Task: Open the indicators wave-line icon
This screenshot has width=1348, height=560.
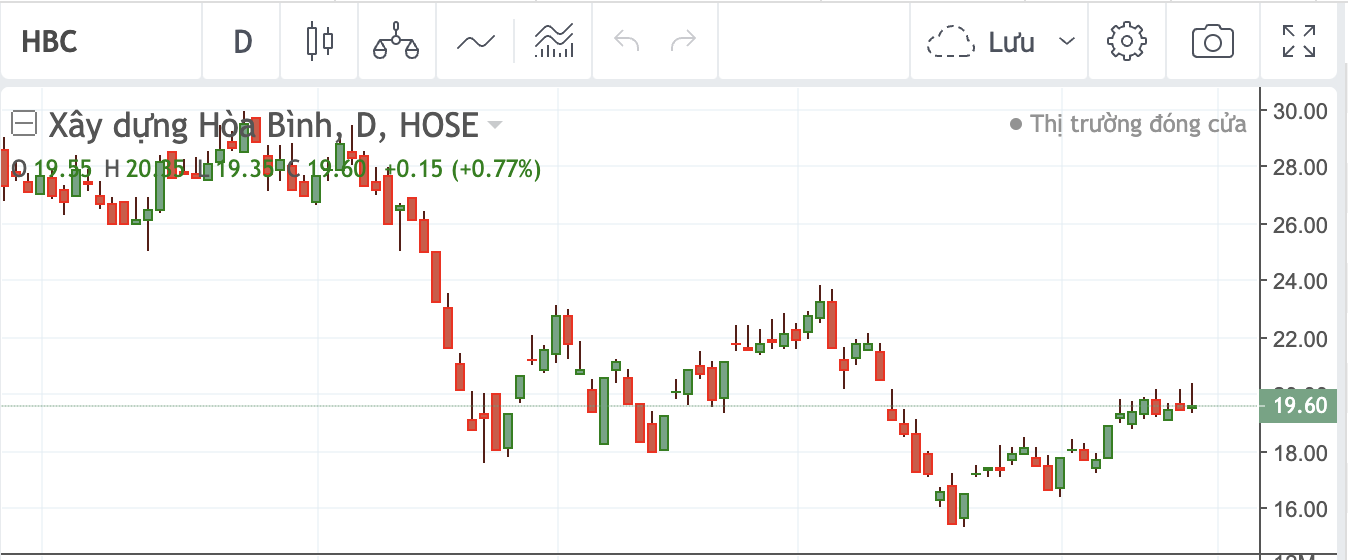Action: pyautogui.click(x=476, y=42)
